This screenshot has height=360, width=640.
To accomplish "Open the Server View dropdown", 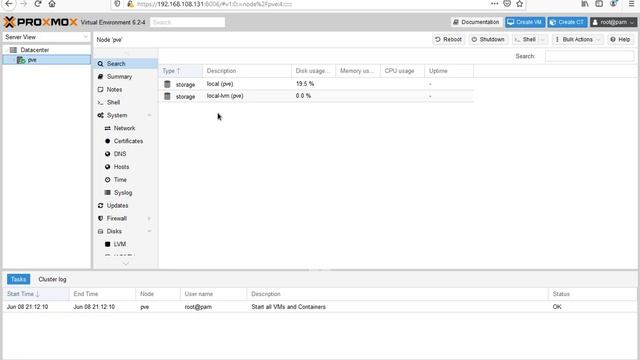I will [47, 37].
